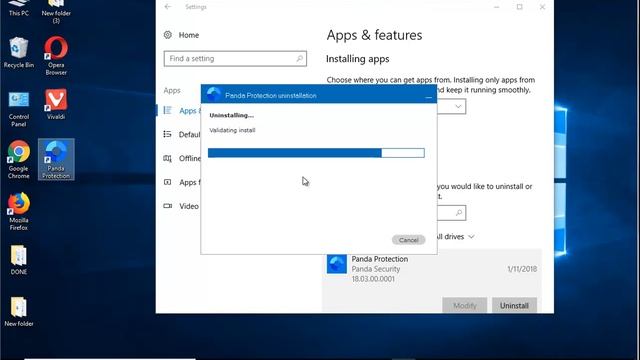Image resolution: width=640 pixels, height=360 pixels.
Task: Focus the app list search field
Action: pos(451,213)
